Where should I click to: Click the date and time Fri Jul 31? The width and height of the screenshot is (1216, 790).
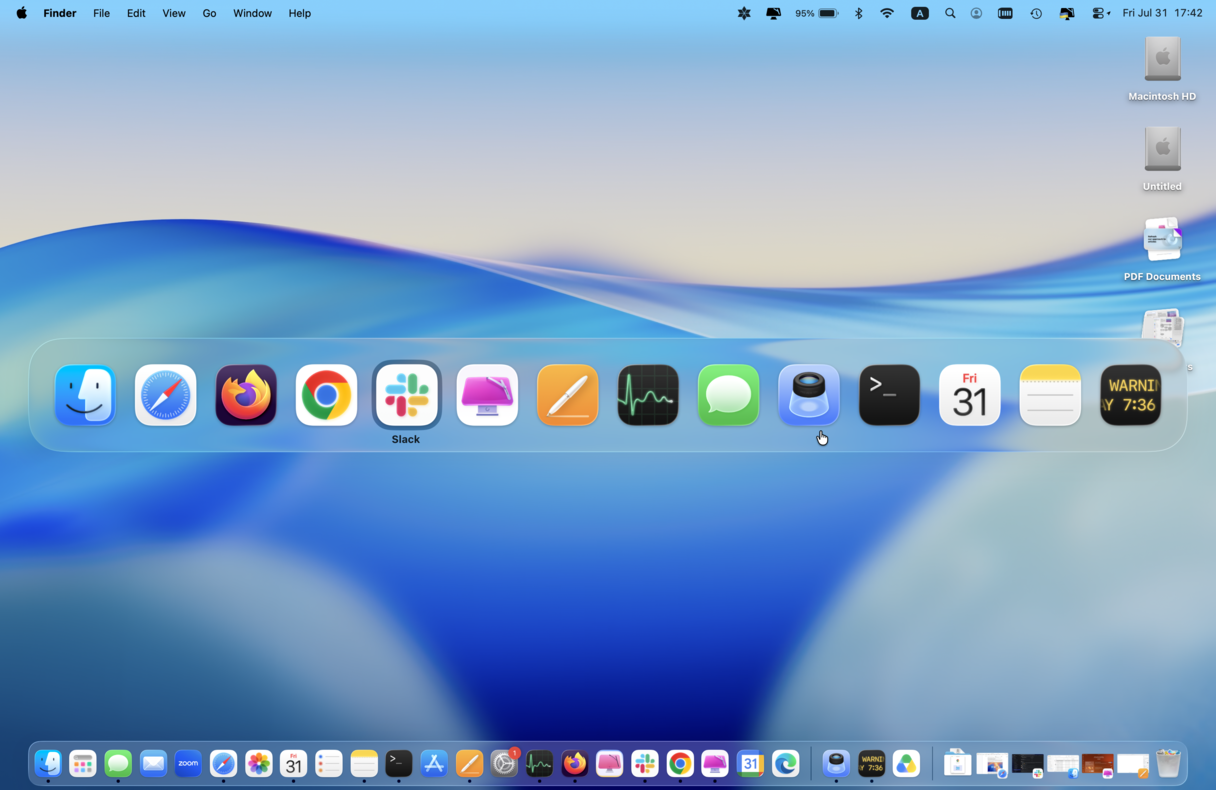(1162, 13)
